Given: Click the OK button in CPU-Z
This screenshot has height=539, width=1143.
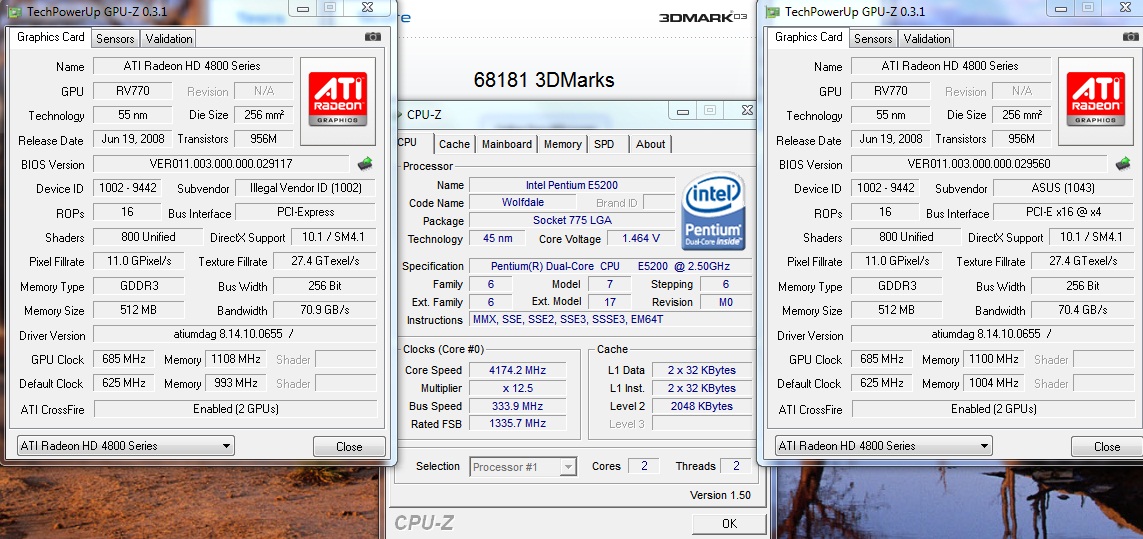Looking at the screenshot, I should coord(729,524).
